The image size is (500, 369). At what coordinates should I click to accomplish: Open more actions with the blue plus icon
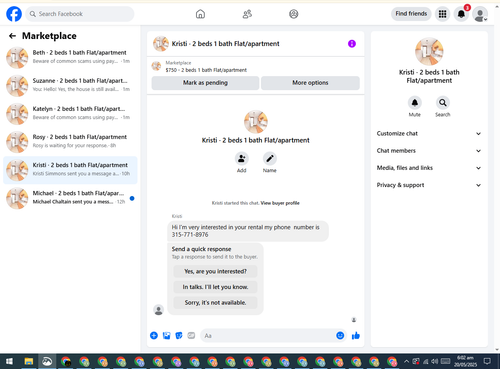(154, 335)
